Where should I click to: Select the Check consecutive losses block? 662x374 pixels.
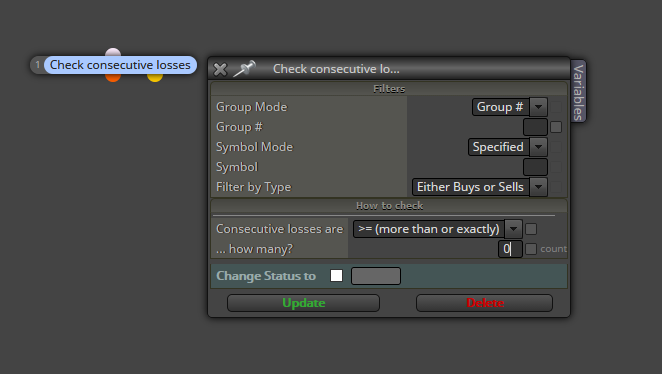[x=120, y=65]
